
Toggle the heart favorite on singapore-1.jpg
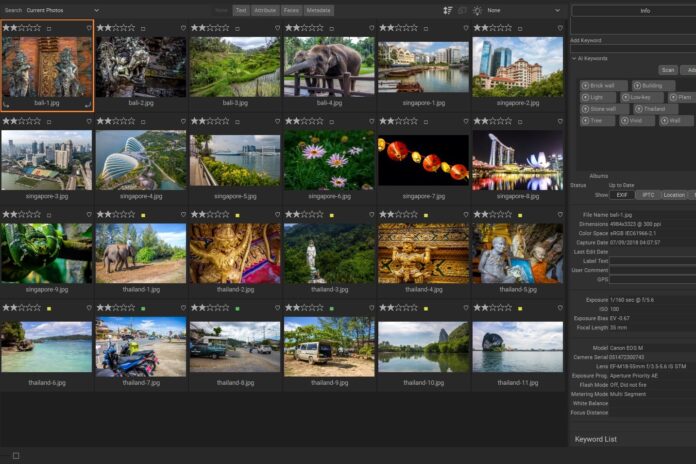(x=466, y=28)
